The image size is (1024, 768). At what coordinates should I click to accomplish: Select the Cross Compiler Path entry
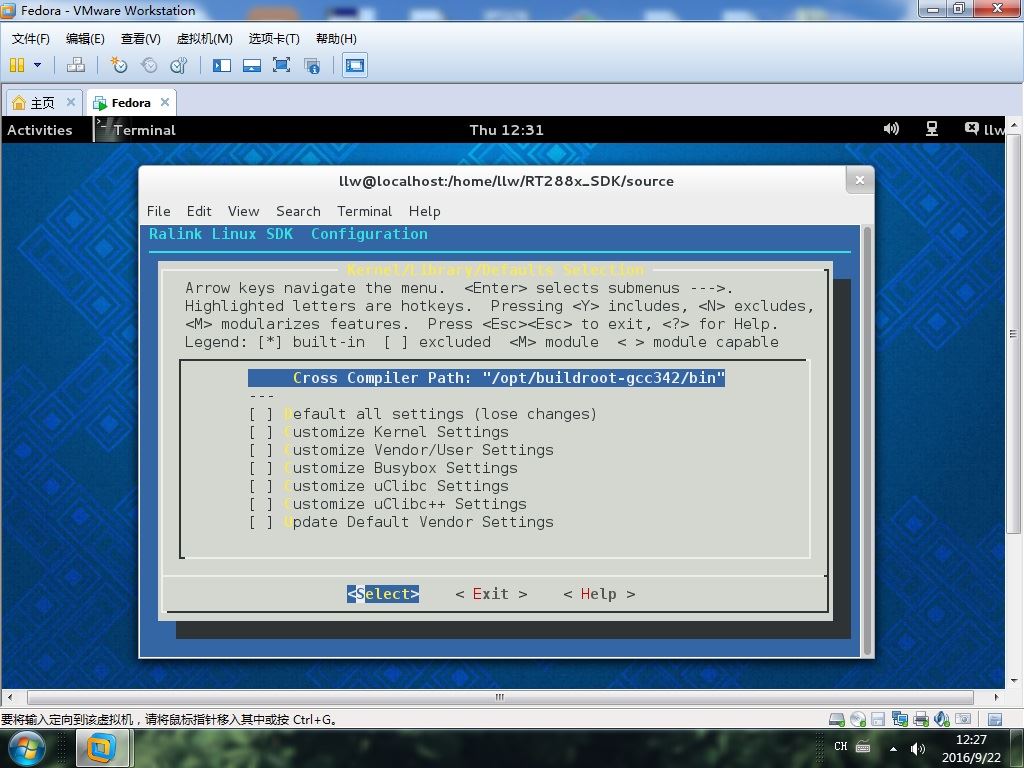click(487, 378)
